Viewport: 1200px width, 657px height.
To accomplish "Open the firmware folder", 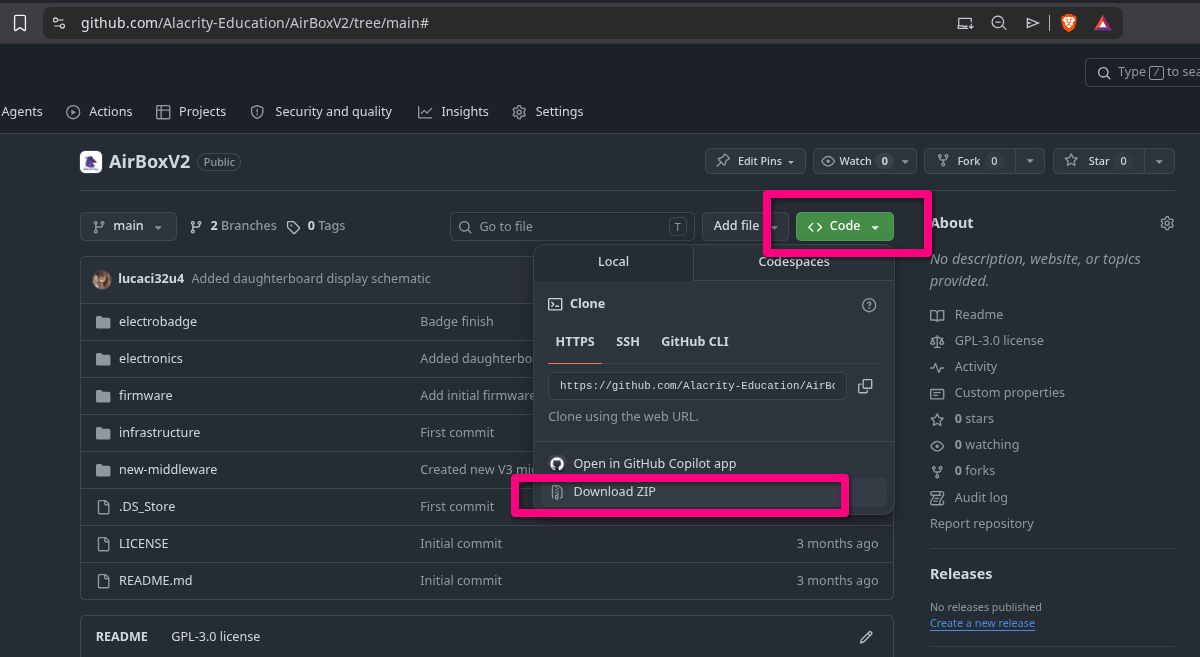I will click(145, 396).
